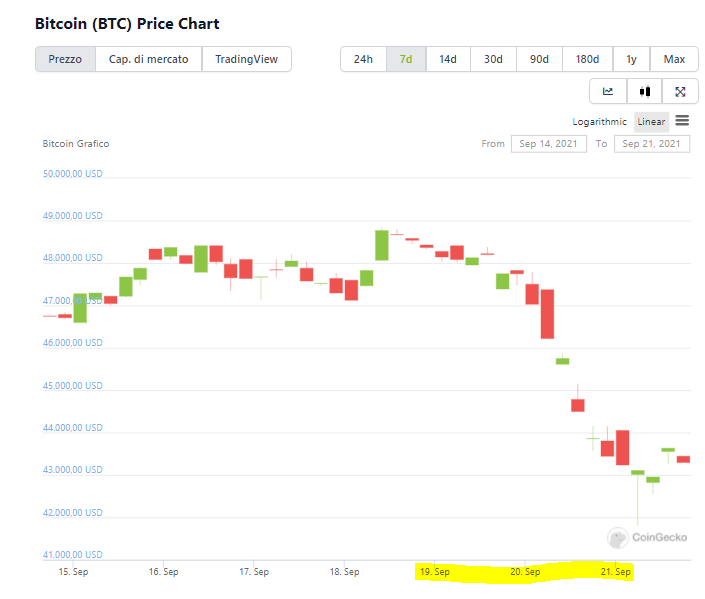Switch to line chart view icon
Image resolution: width=705 pixels, height=599 pixels.
tap(608, 91)
